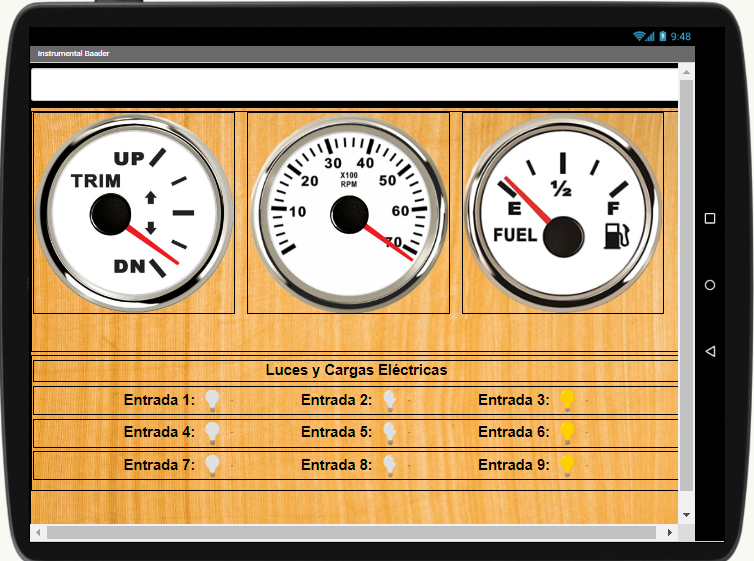The image size is (754, 561).
Task: Click the 'FUEL' label on the gauge
Action: [515, 235]
